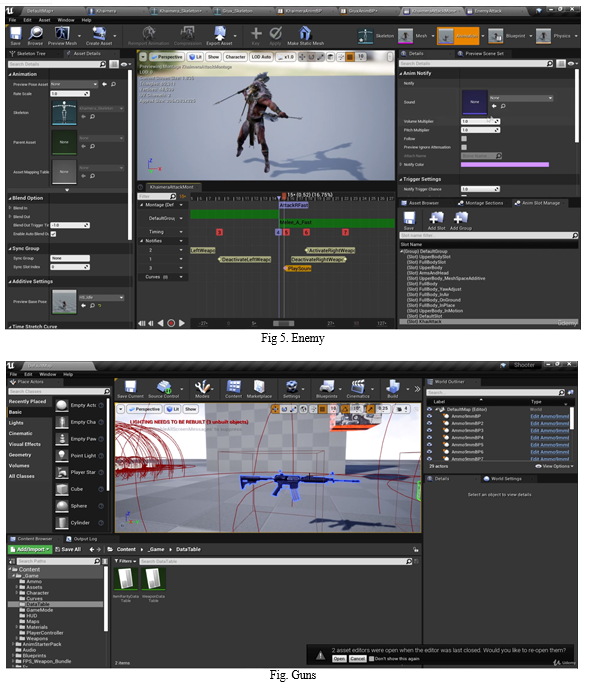
Task: Select the WeaponDataTable asset thumbnail
Action: click(x=153, y=579)
